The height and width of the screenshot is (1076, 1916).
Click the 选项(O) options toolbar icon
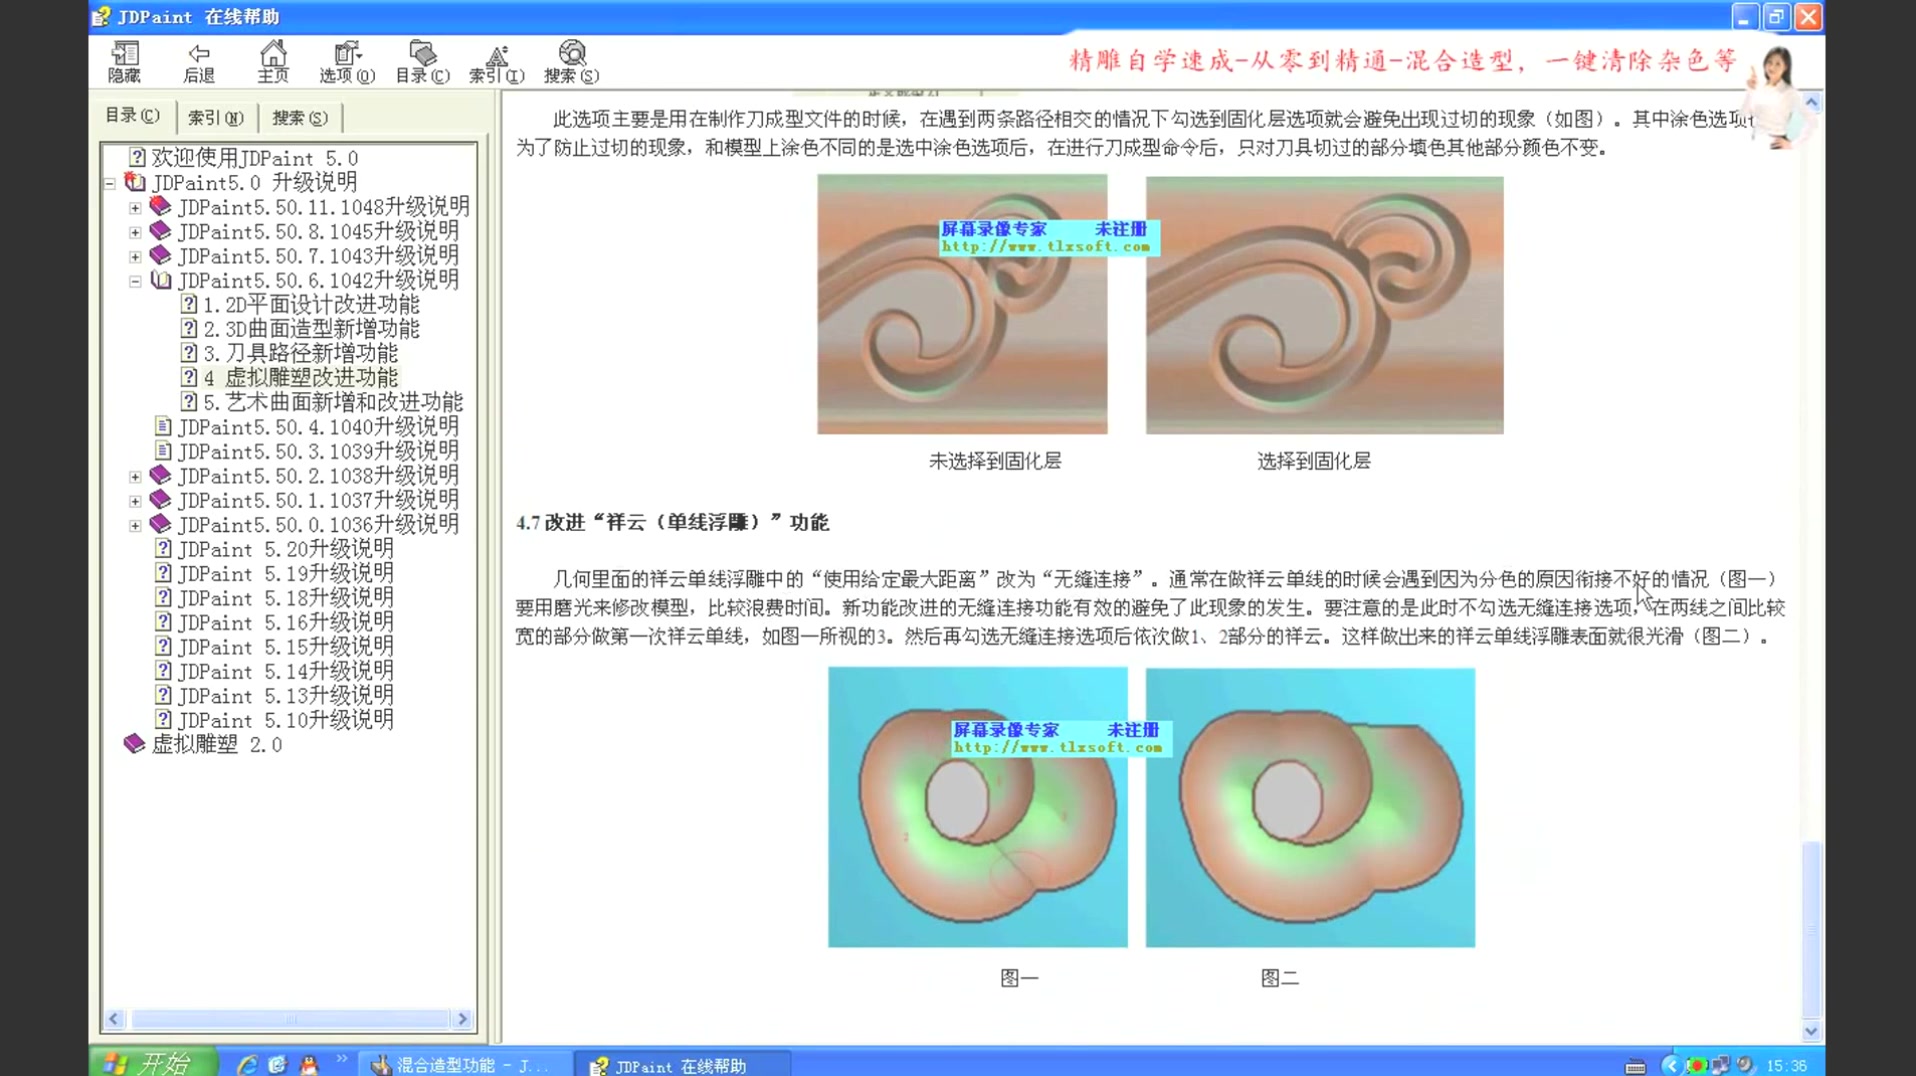(344, 60)
